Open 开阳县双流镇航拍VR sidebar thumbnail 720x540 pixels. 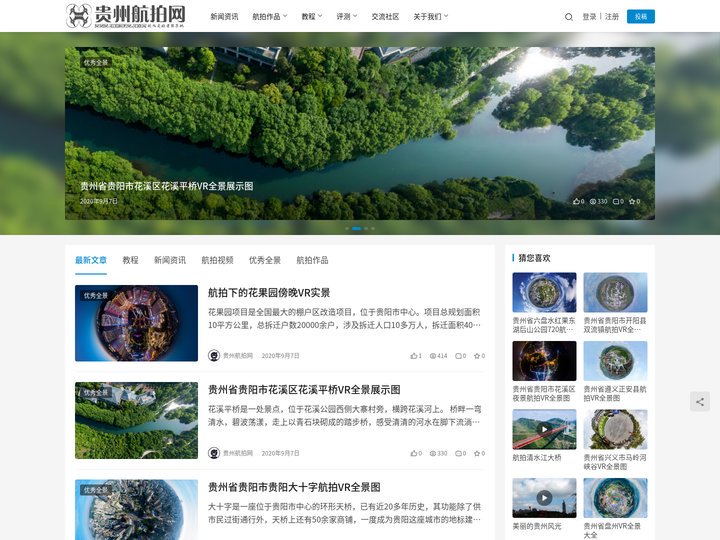tap(615, 292)
